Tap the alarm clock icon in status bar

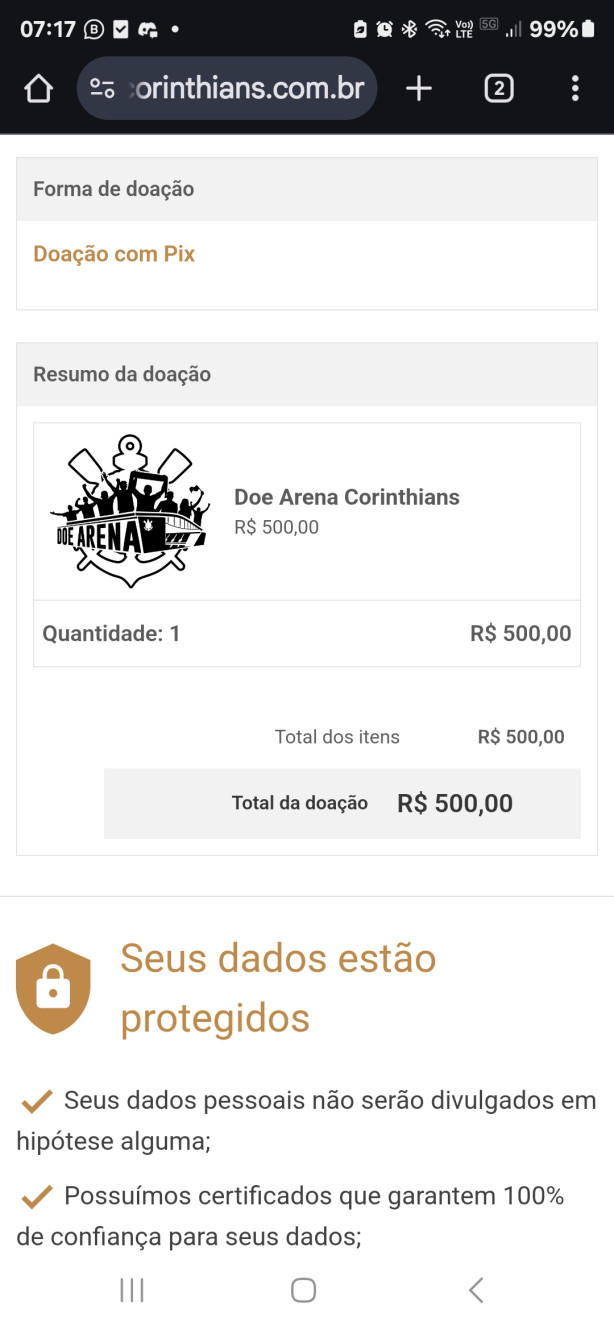pyautogui.click(x=385, y=30)
